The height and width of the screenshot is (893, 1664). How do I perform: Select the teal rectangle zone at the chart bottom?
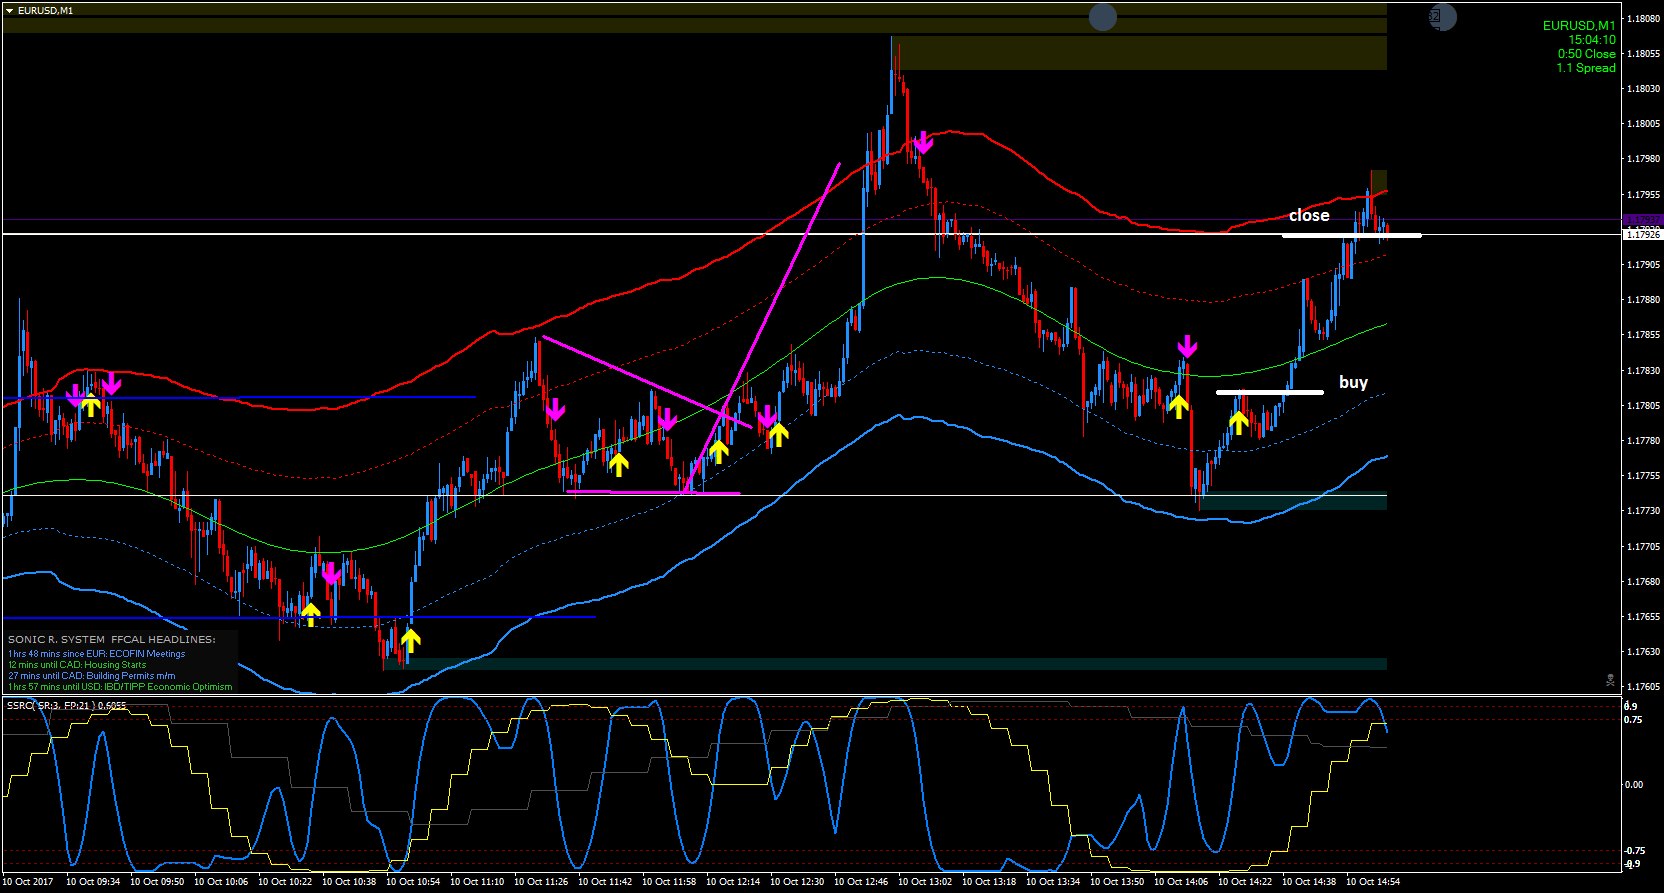pyautogui.click(x=885, y=664)
